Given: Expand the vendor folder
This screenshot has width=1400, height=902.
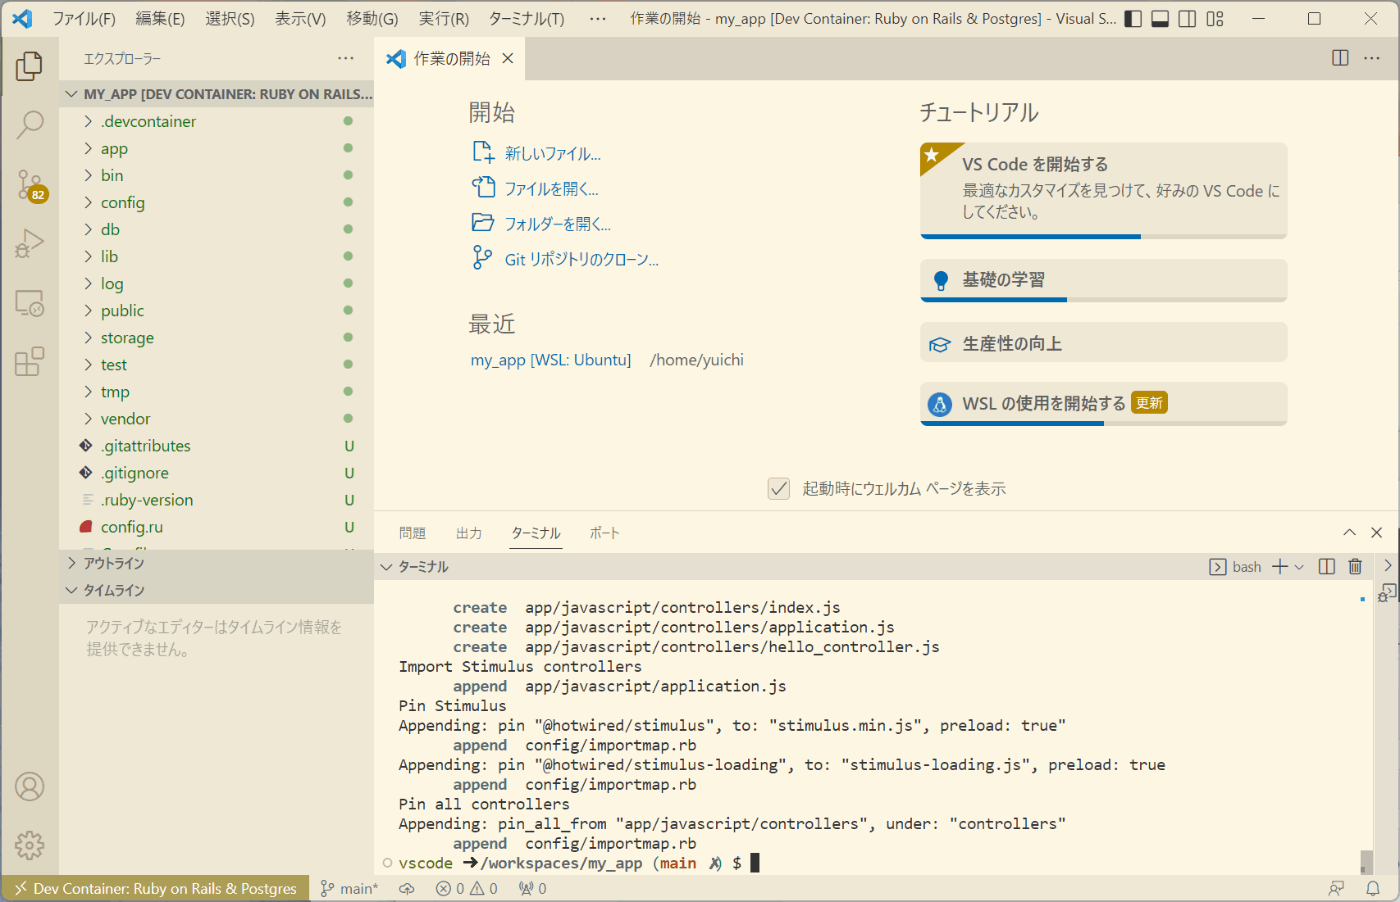Looking at the screenshot, I should click(216, 418).
